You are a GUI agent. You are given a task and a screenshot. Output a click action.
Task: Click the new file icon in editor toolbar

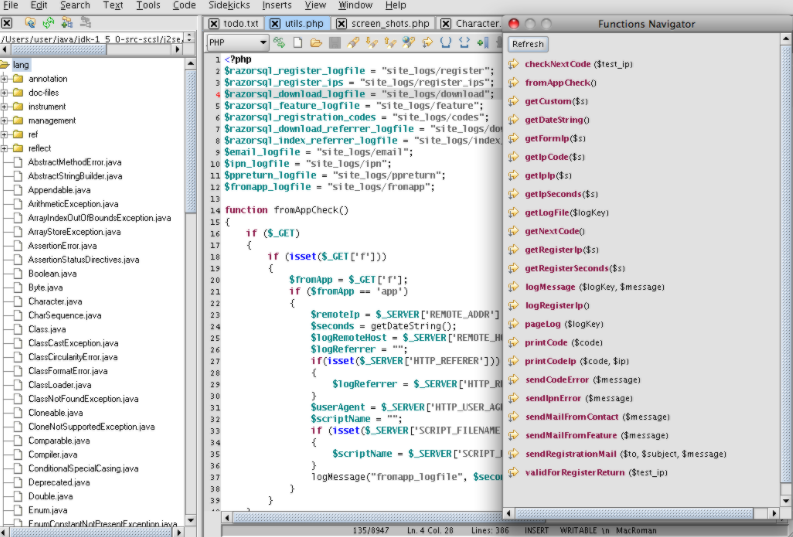[297, 42]
